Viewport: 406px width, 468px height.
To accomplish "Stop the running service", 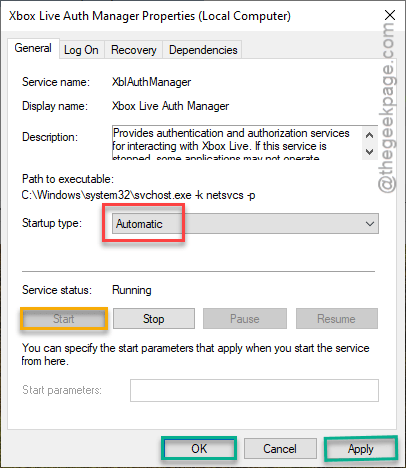I will point(154,319).
